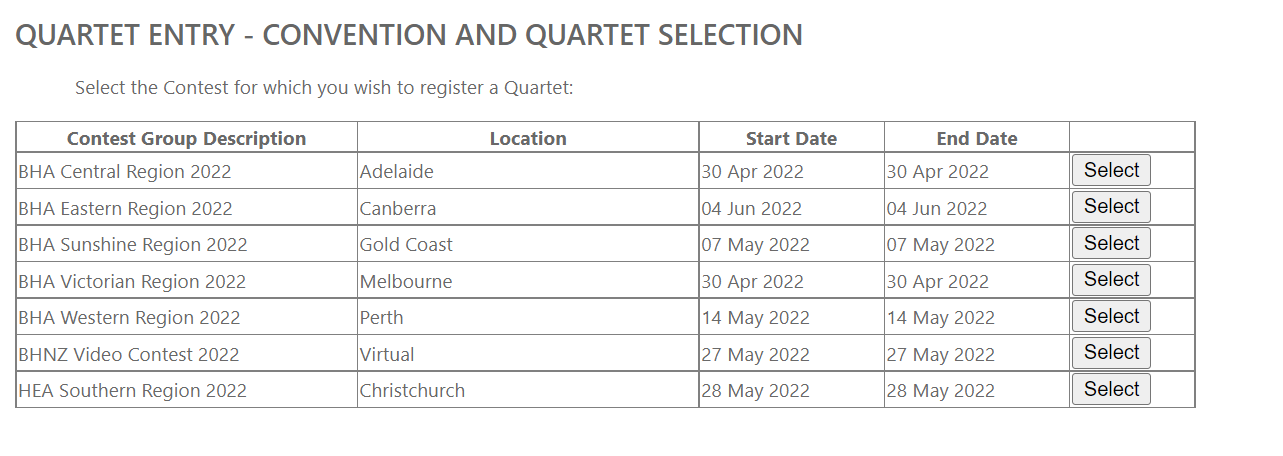Screen dimensions: 1283x456
Task: Click the Melbourne location cell
Action: tap(406, 282)
